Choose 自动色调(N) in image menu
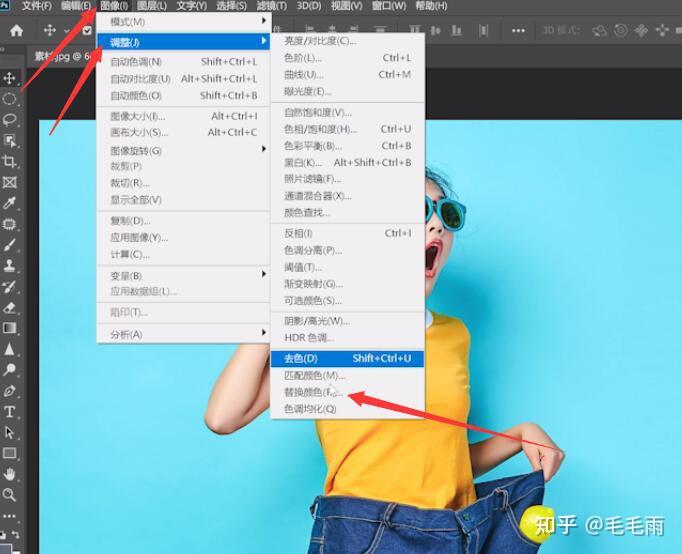This screenshot has width=682, height=554. point(184,62)
